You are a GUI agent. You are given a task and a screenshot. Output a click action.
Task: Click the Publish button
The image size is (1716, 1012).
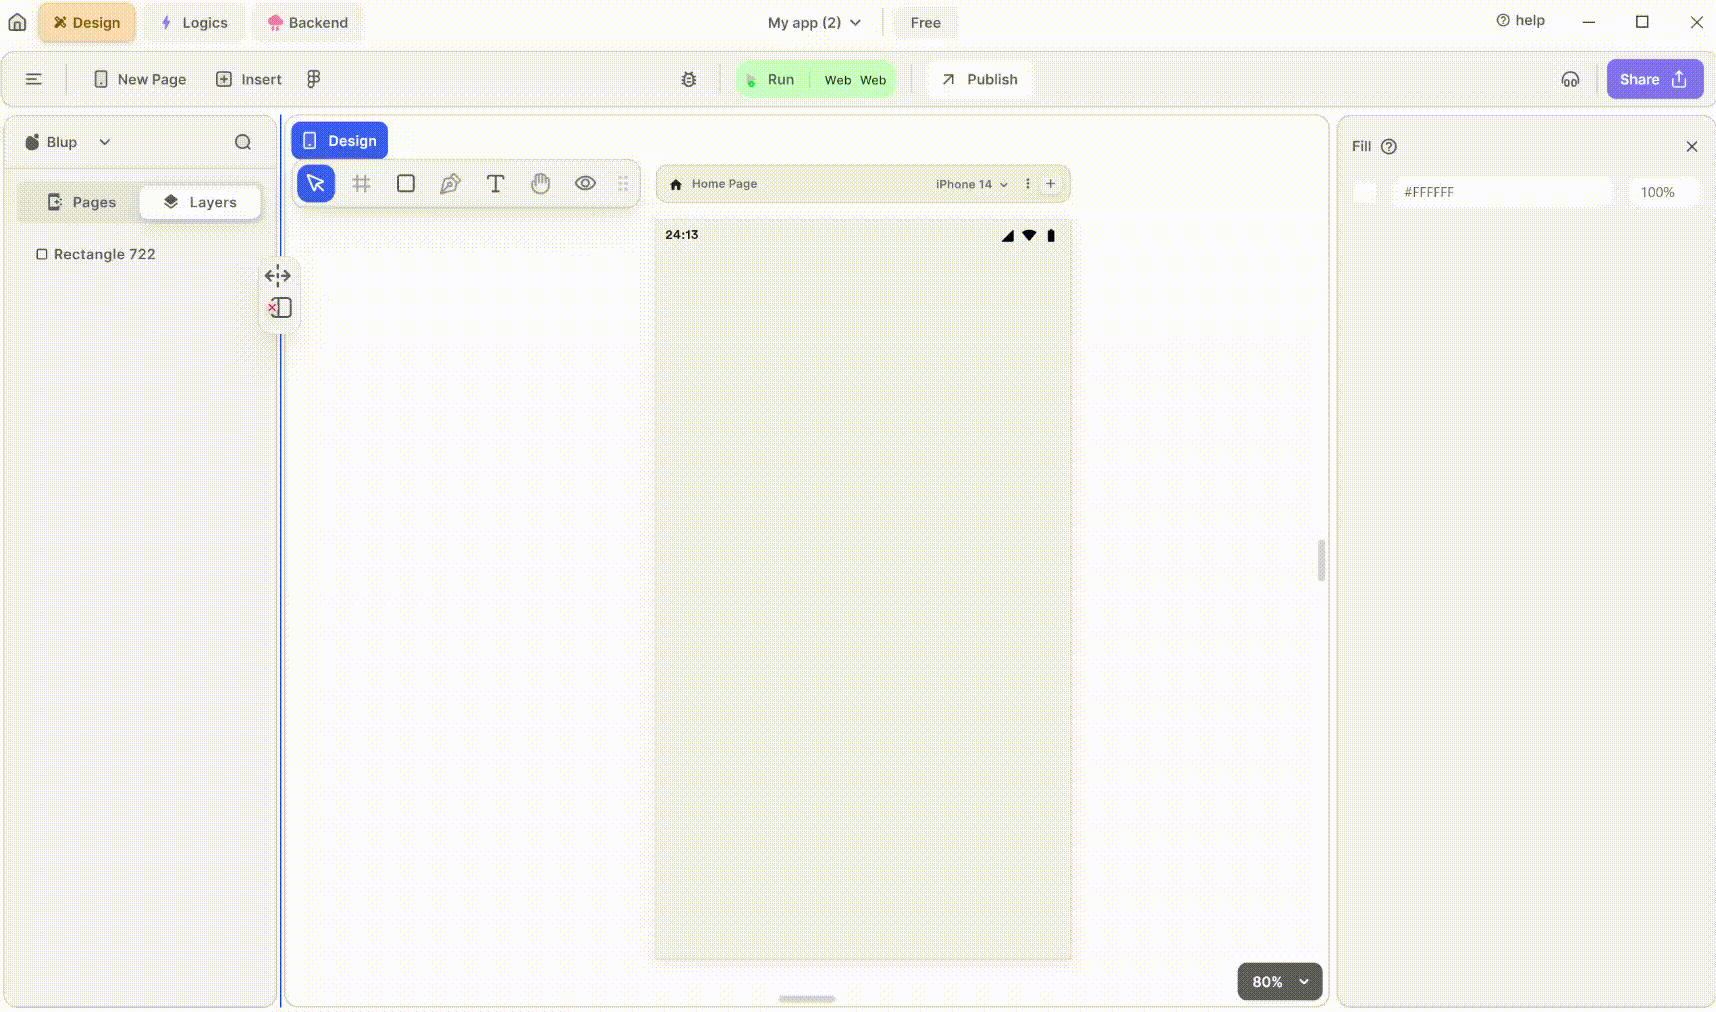coord(978,79)
